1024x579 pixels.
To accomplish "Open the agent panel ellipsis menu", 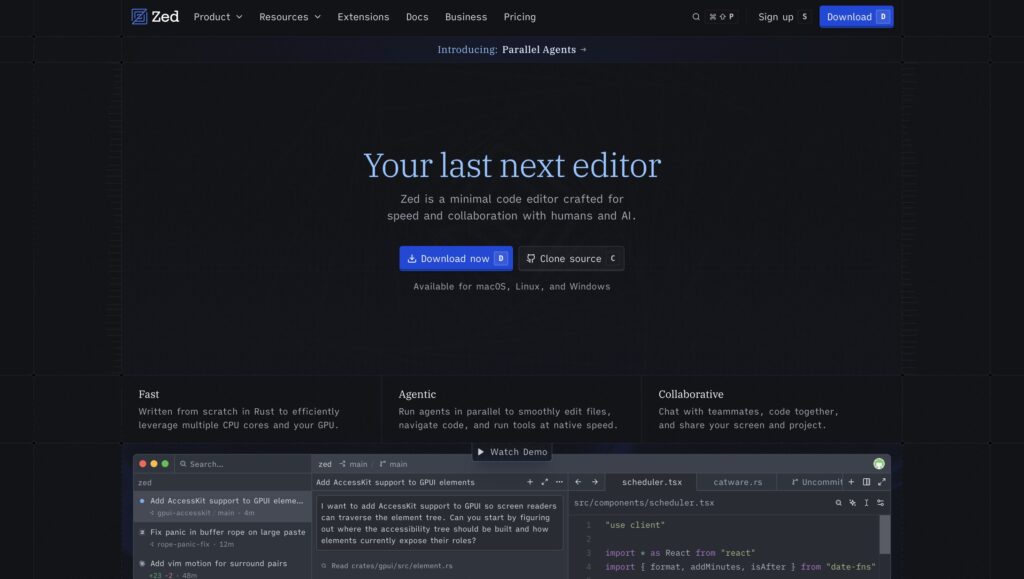I will coord(559,482).
